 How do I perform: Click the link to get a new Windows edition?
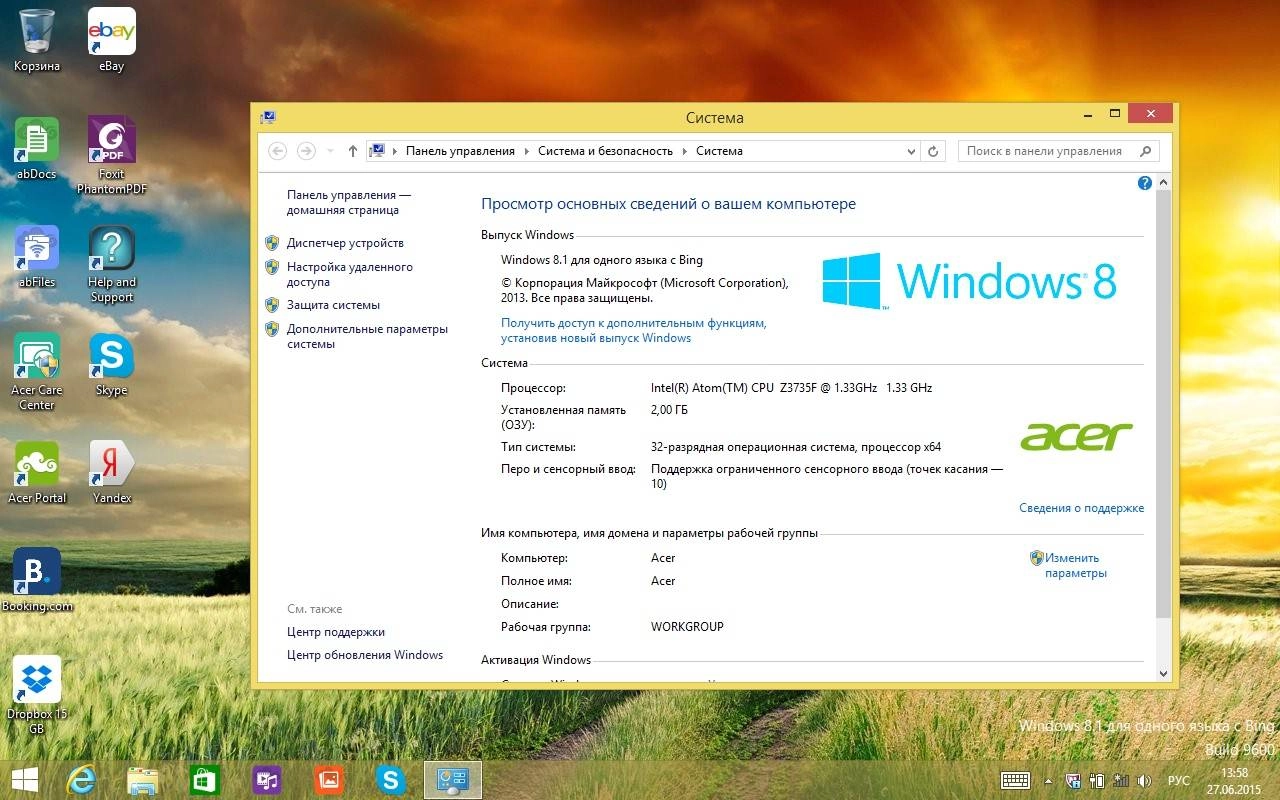[x=634, y=330]
